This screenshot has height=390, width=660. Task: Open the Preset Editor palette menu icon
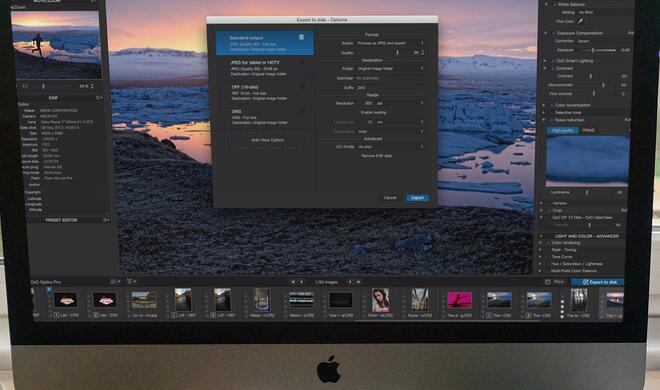pyautogui.click(x=106, y=220)
